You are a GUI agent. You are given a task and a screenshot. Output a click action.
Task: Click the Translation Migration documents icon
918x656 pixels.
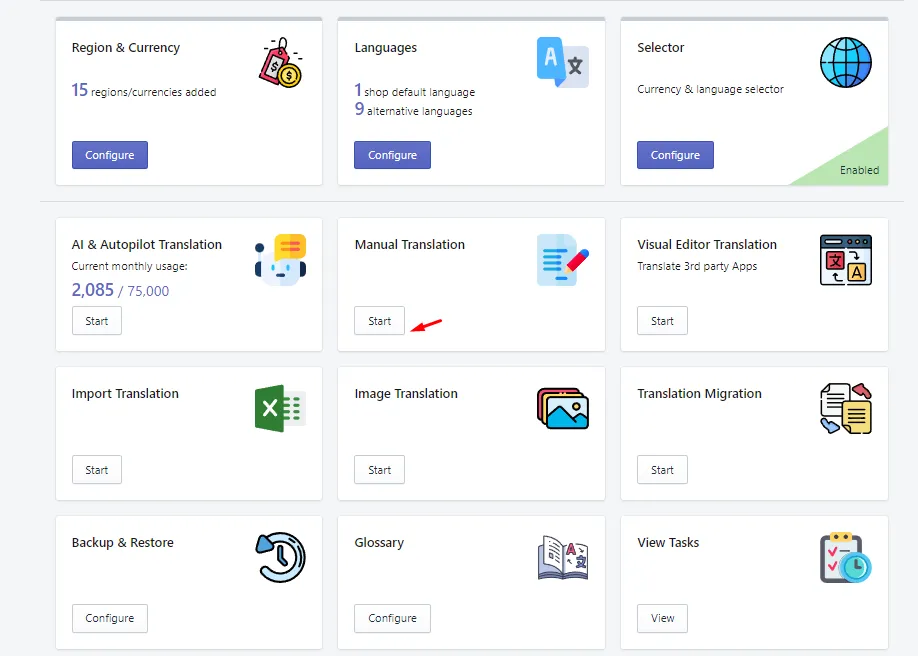(845, 408)
